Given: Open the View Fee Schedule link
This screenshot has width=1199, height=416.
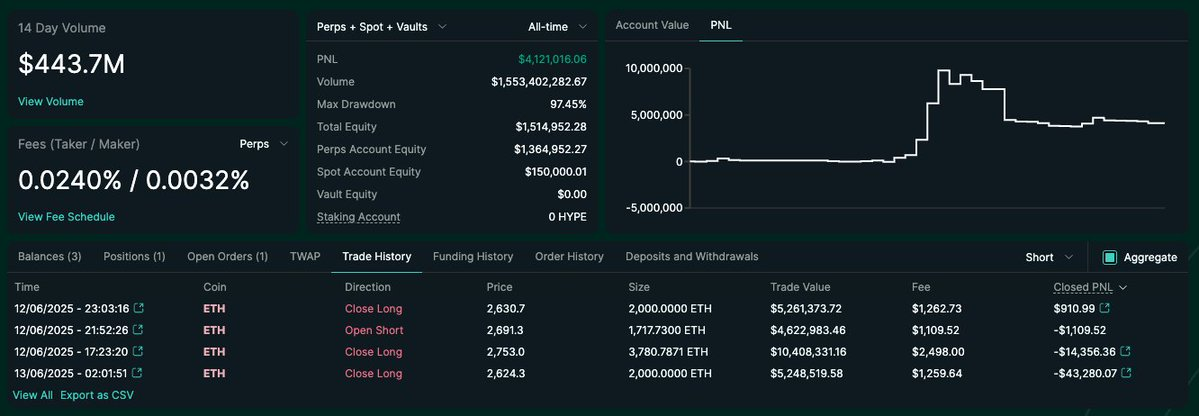Looking at the screenshot, I should (67, 217).
